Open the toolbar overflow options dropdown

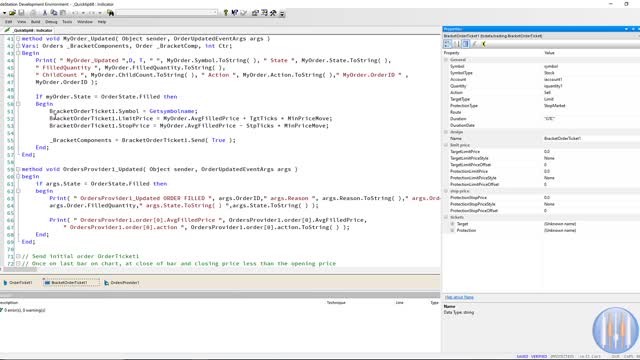282,13
